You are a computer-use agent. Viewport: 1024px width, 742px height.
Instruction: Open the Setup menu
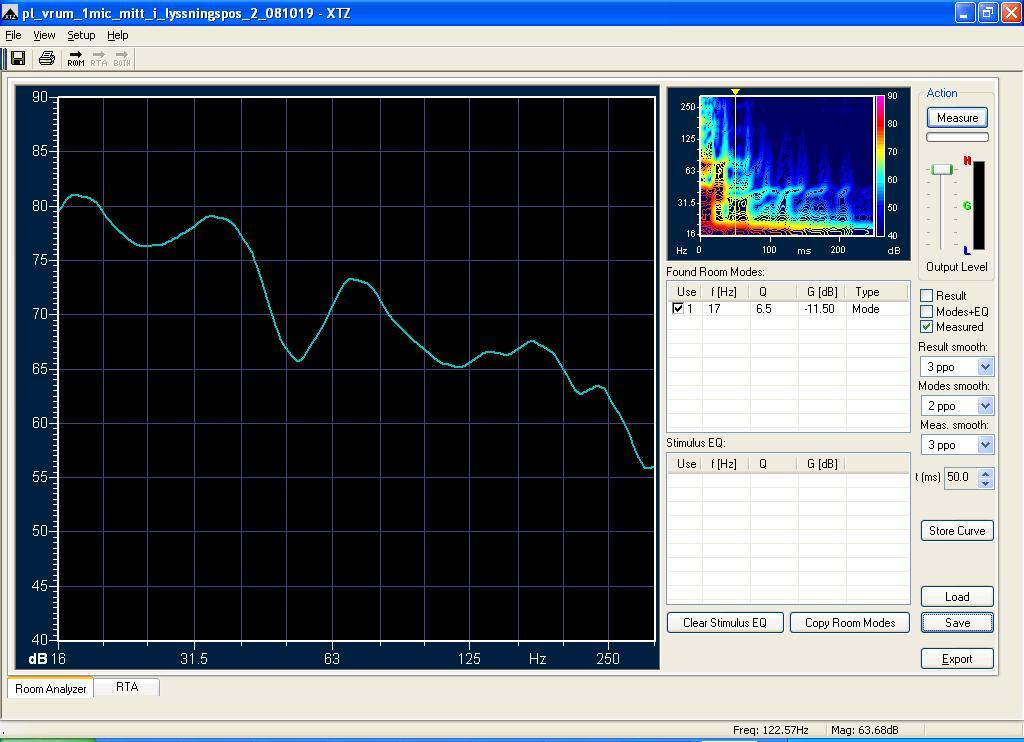tap(81, 35)
